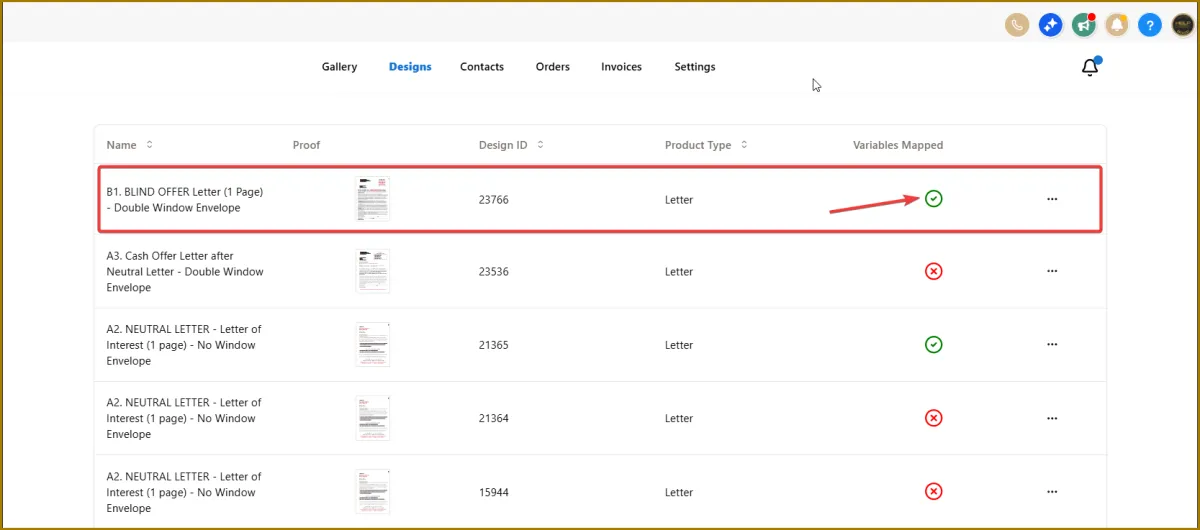Click red unmapped X for design 15944
The image size is (1200, 530).
pyautogui.click(x=933, y=491)
